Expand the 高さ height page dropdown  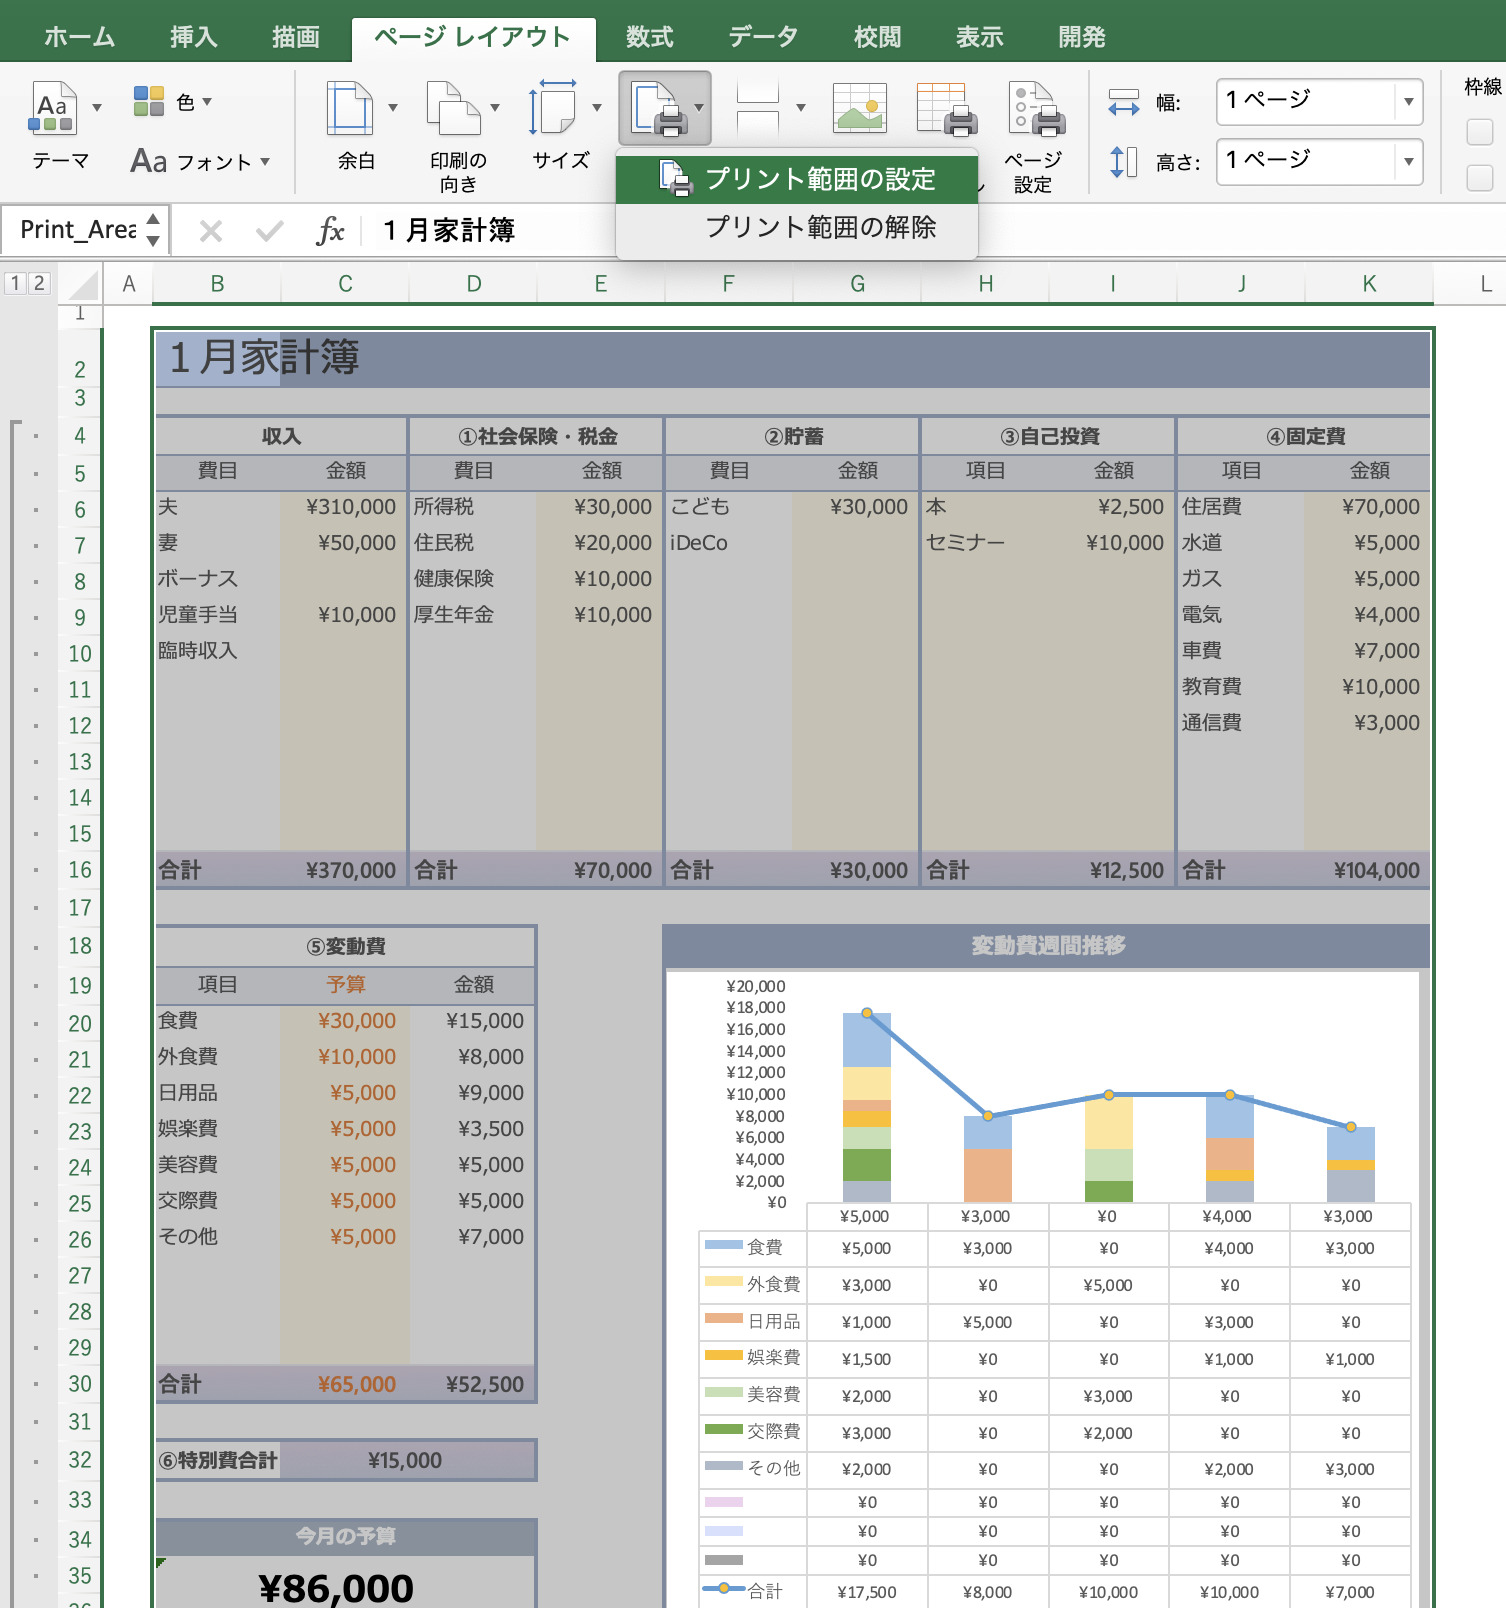coord(1408,161)
